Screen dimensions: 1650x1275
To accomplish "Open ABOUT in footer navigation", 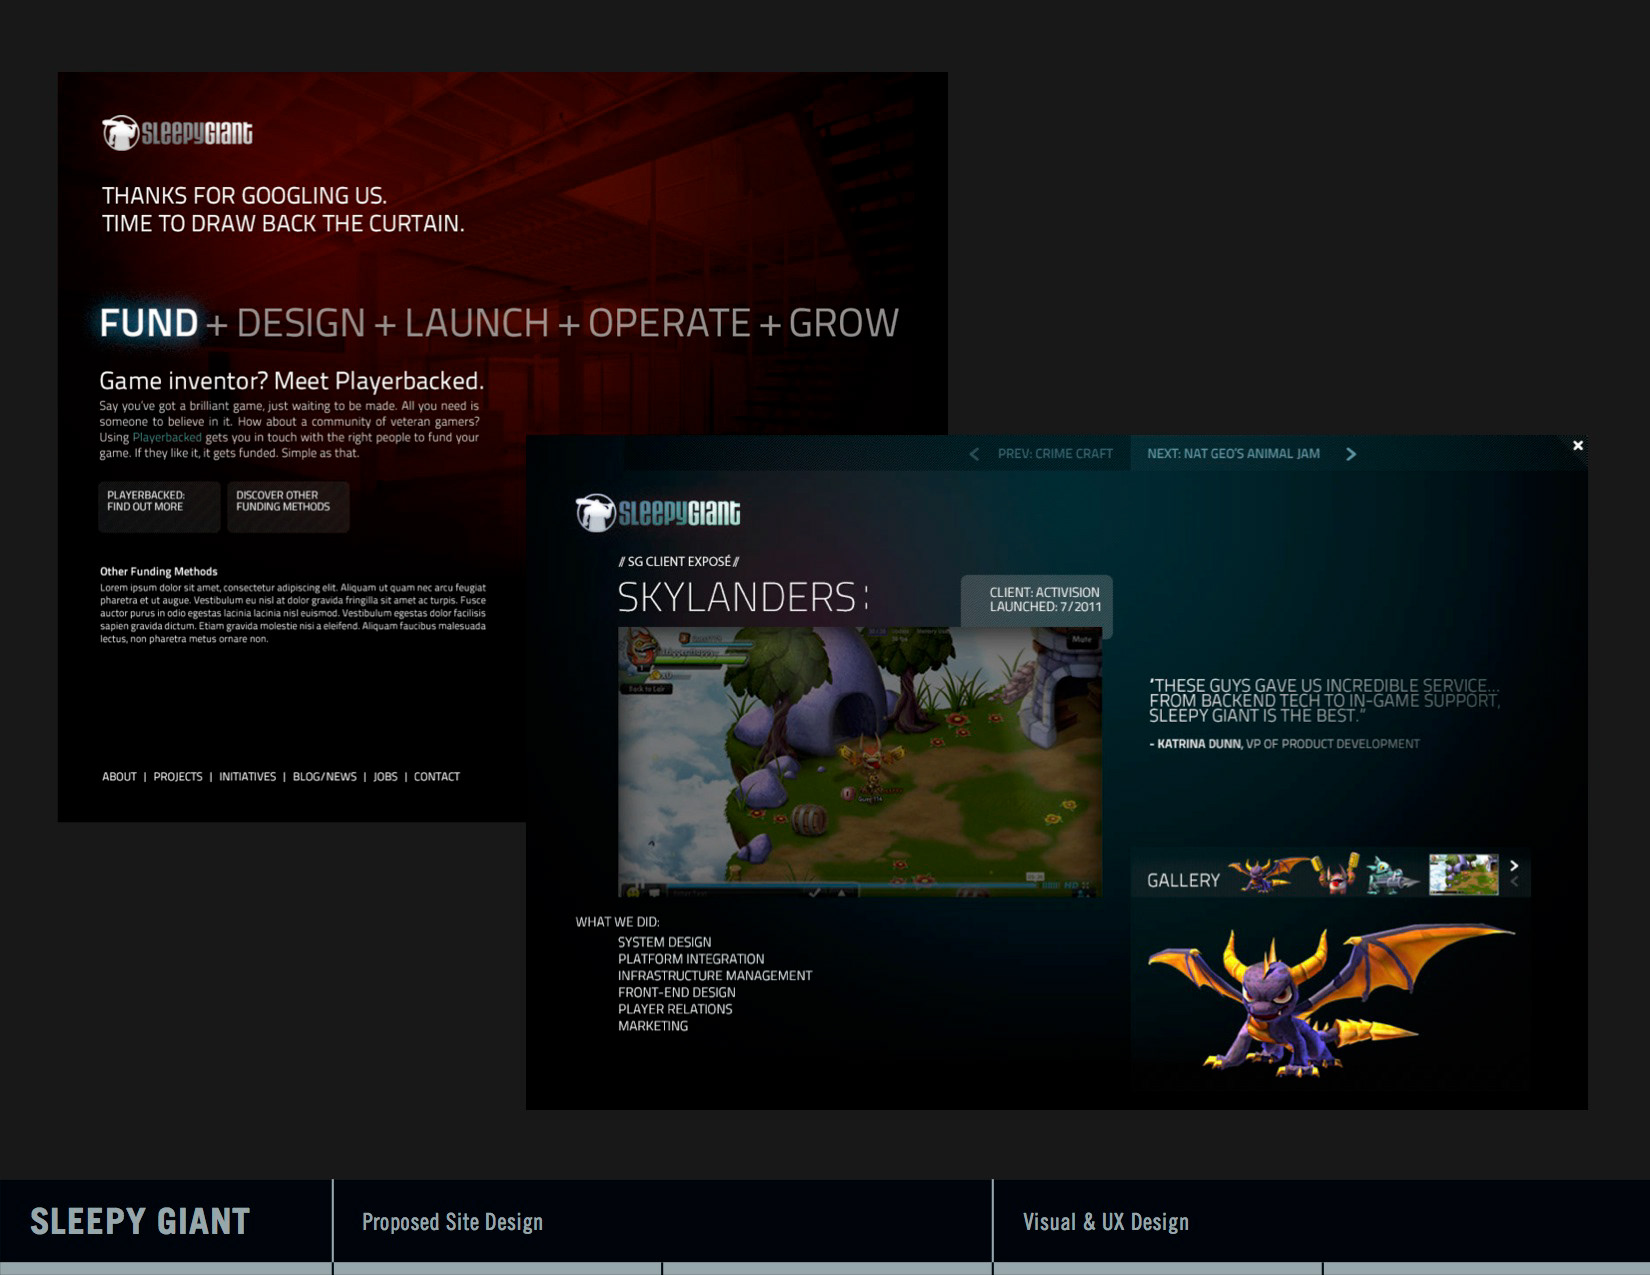I will point(119,777).
